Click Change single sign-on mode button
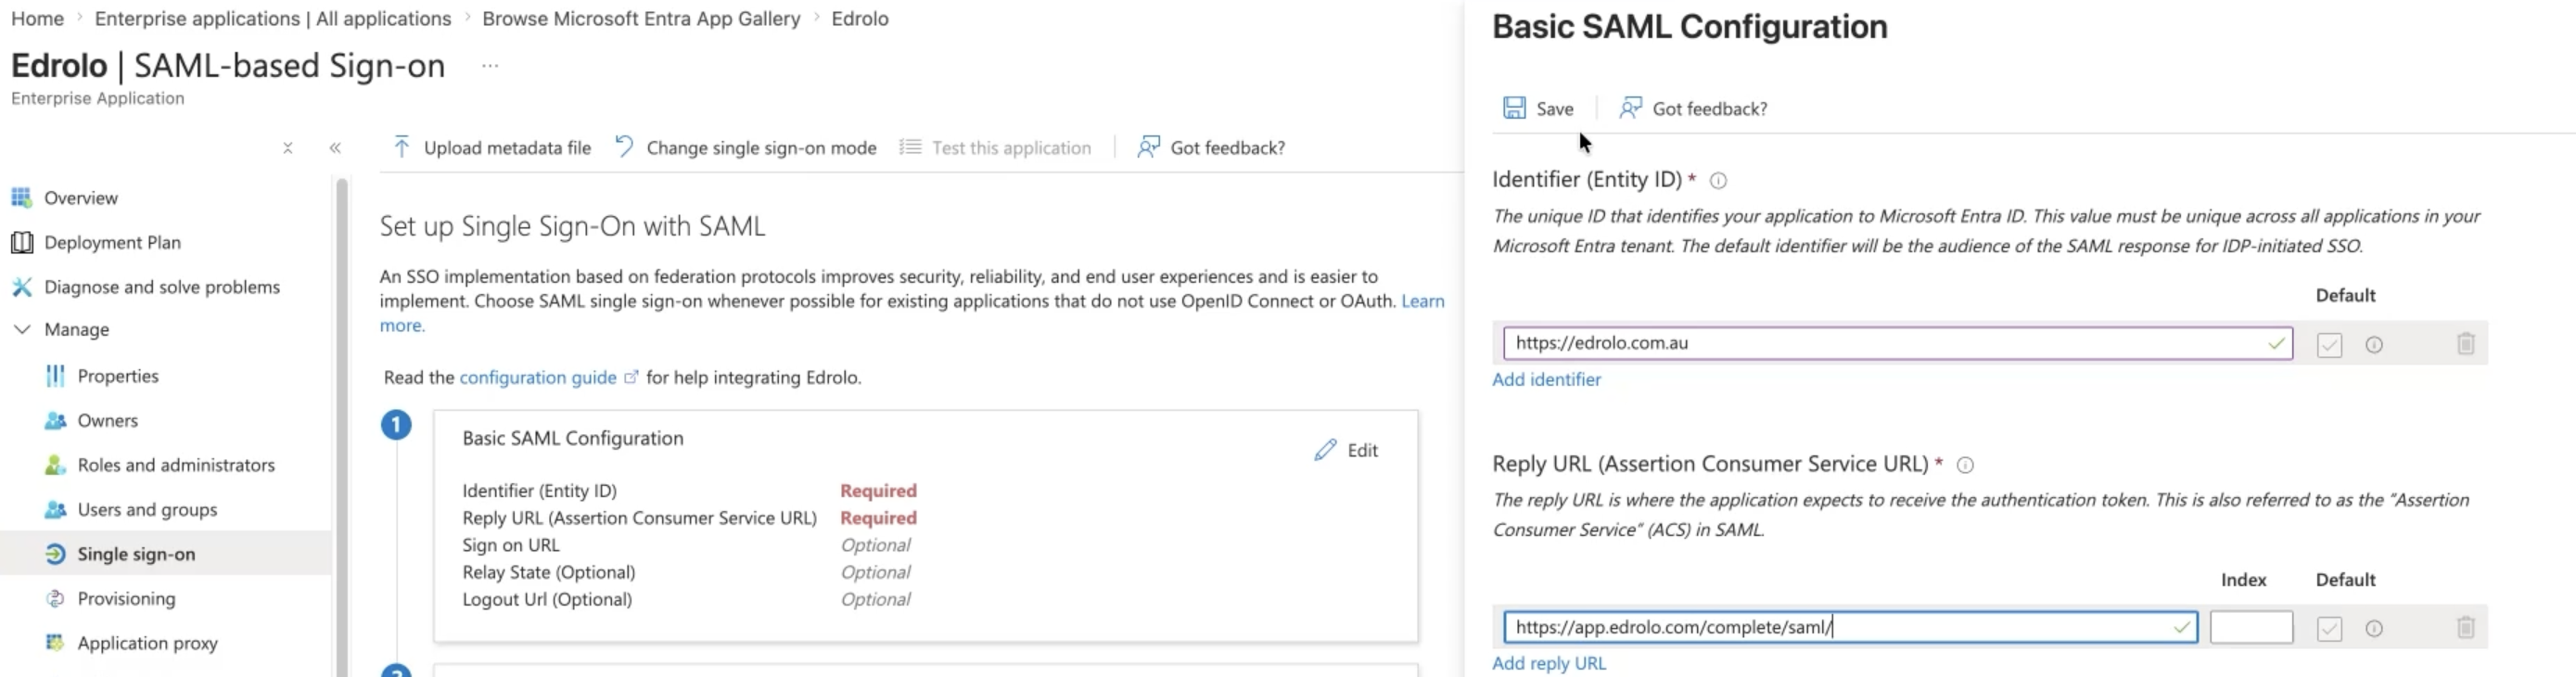Viewport: 2576px width, 677px height. (746, 148)
